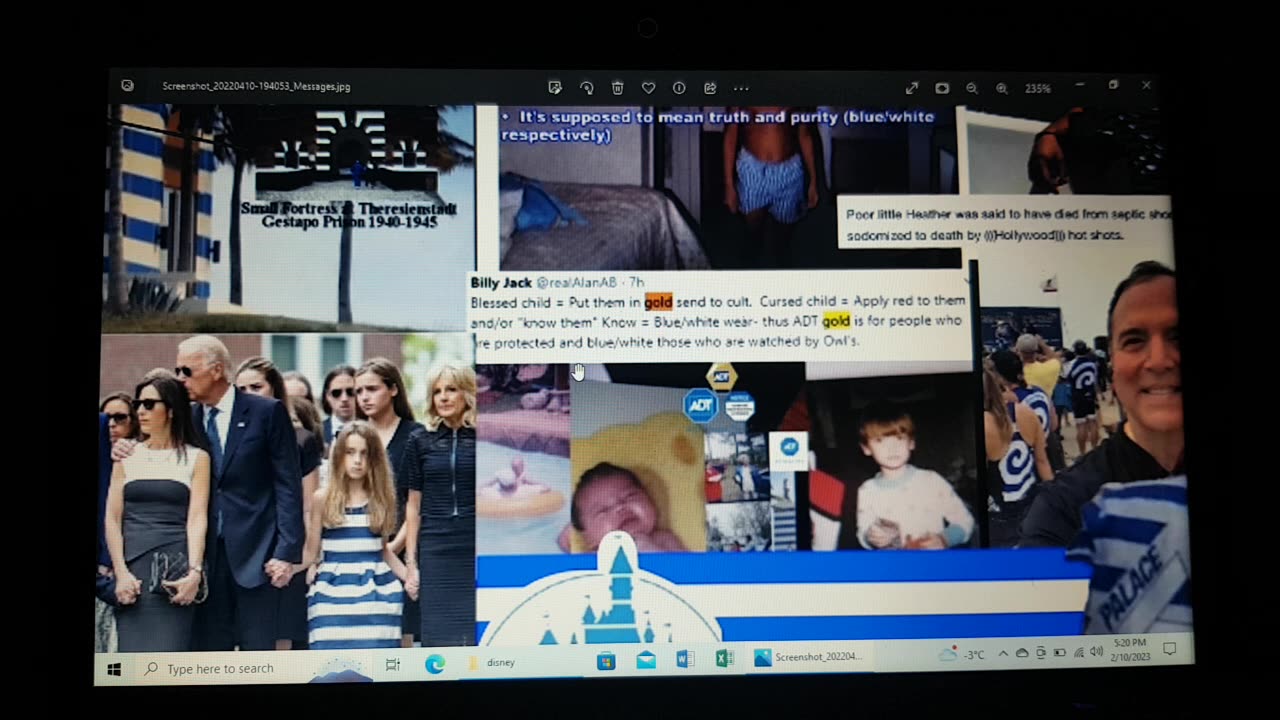This screenshot has height=720, width=1280.
Task: Click the 235% zoom level indicator
Action: point(1038,88)
